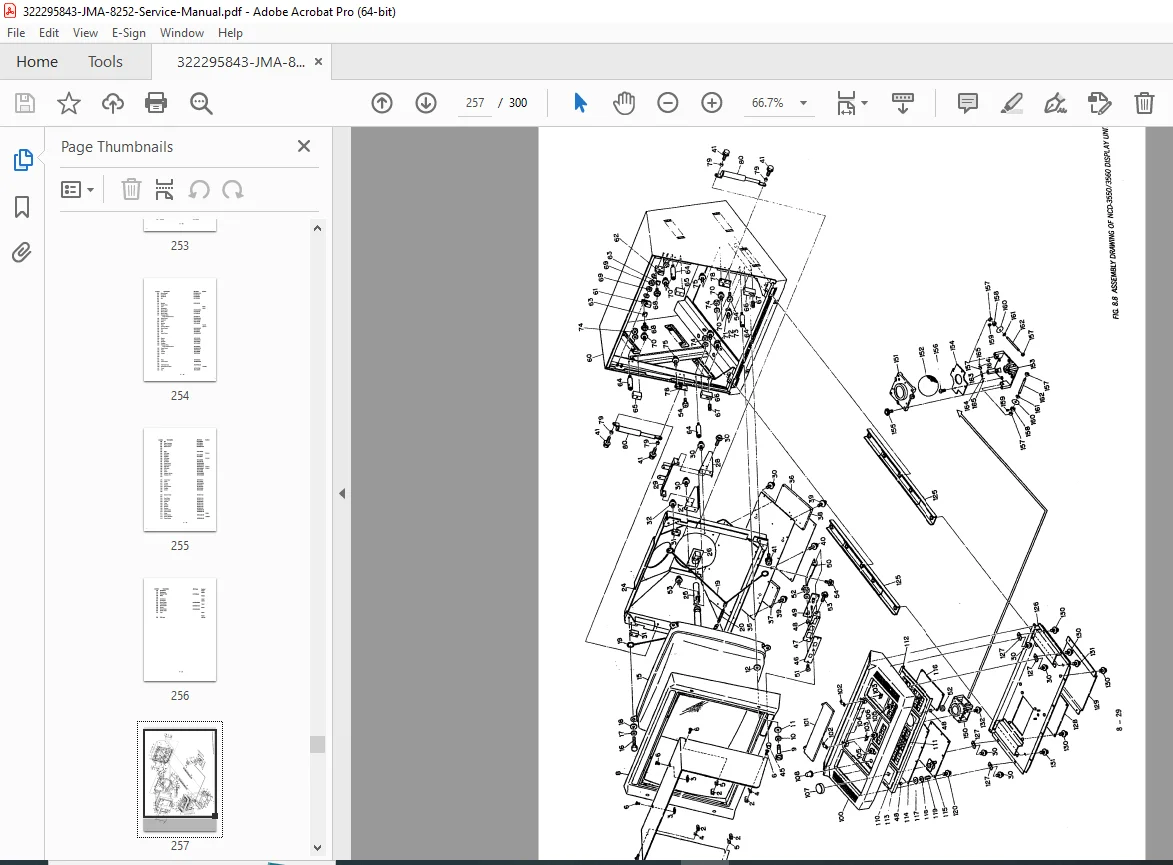The width and height of the screenshot is (1173, 865).
Task: Zoom out with minus icon
Action: 667,103
